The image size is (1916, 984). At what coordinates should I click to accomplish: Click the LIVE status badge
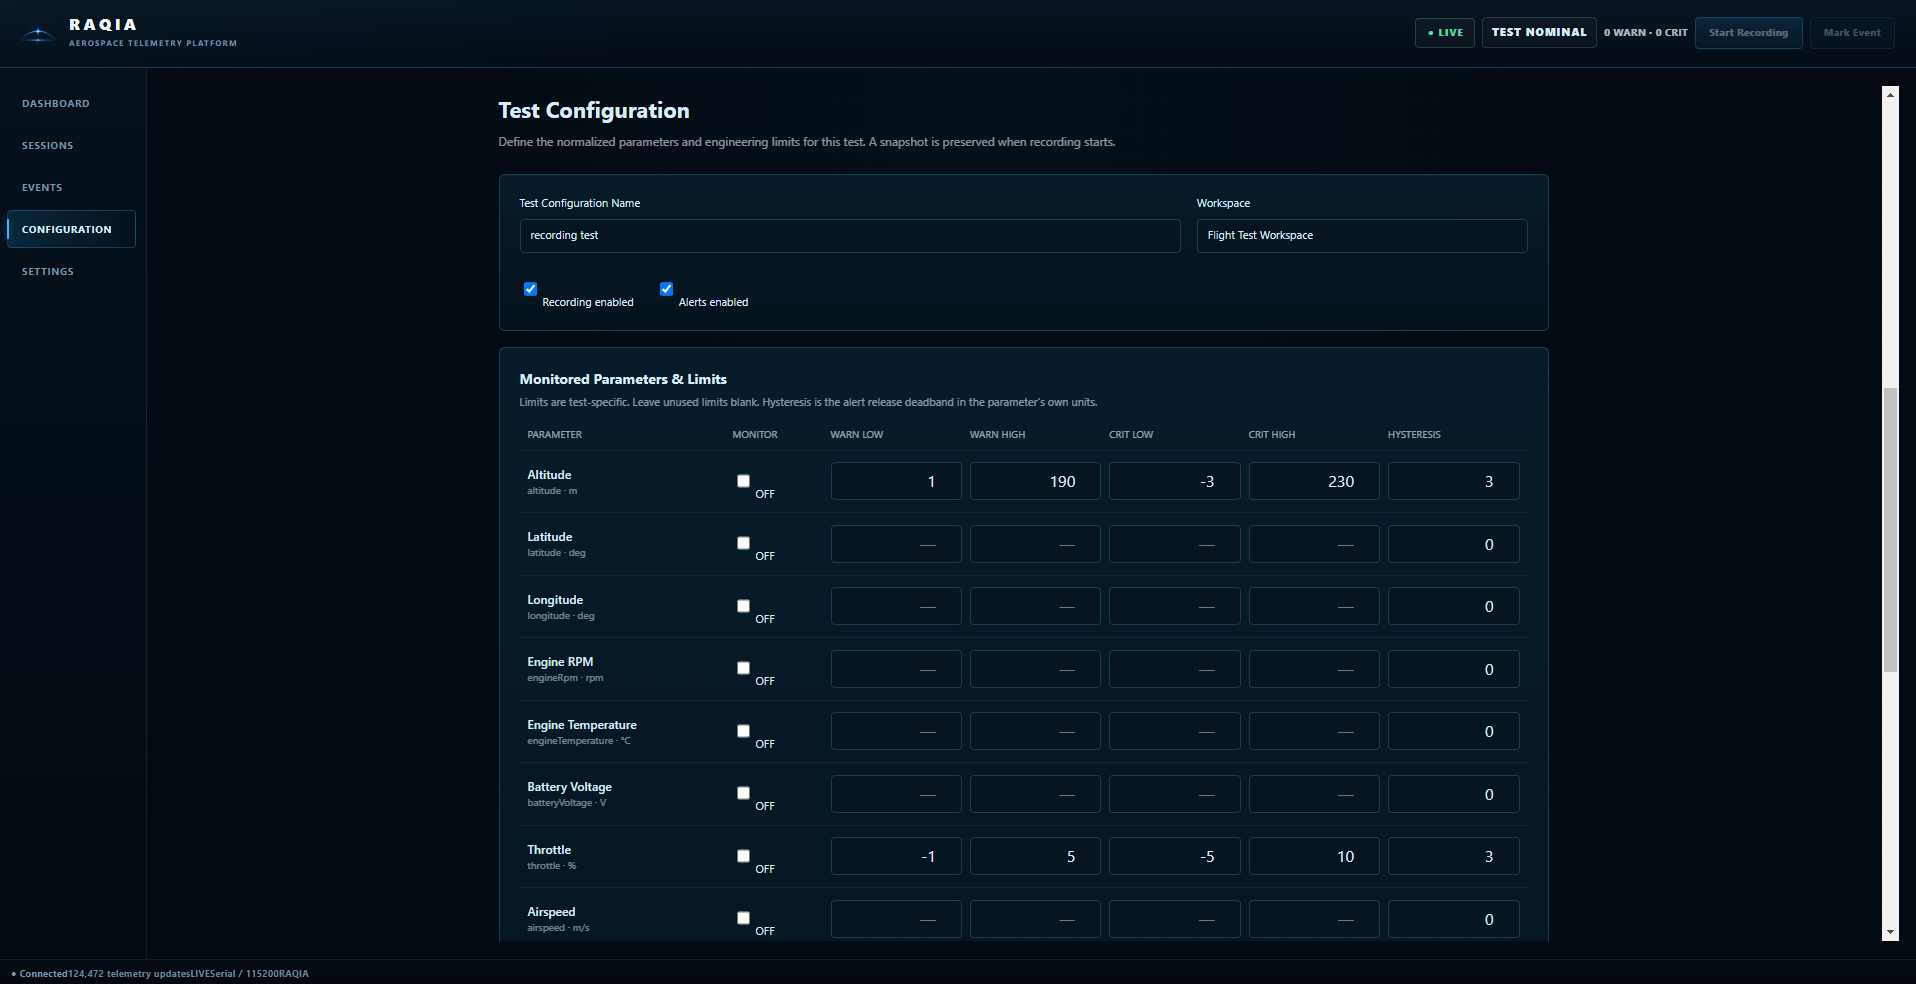tap(1445, 33)
